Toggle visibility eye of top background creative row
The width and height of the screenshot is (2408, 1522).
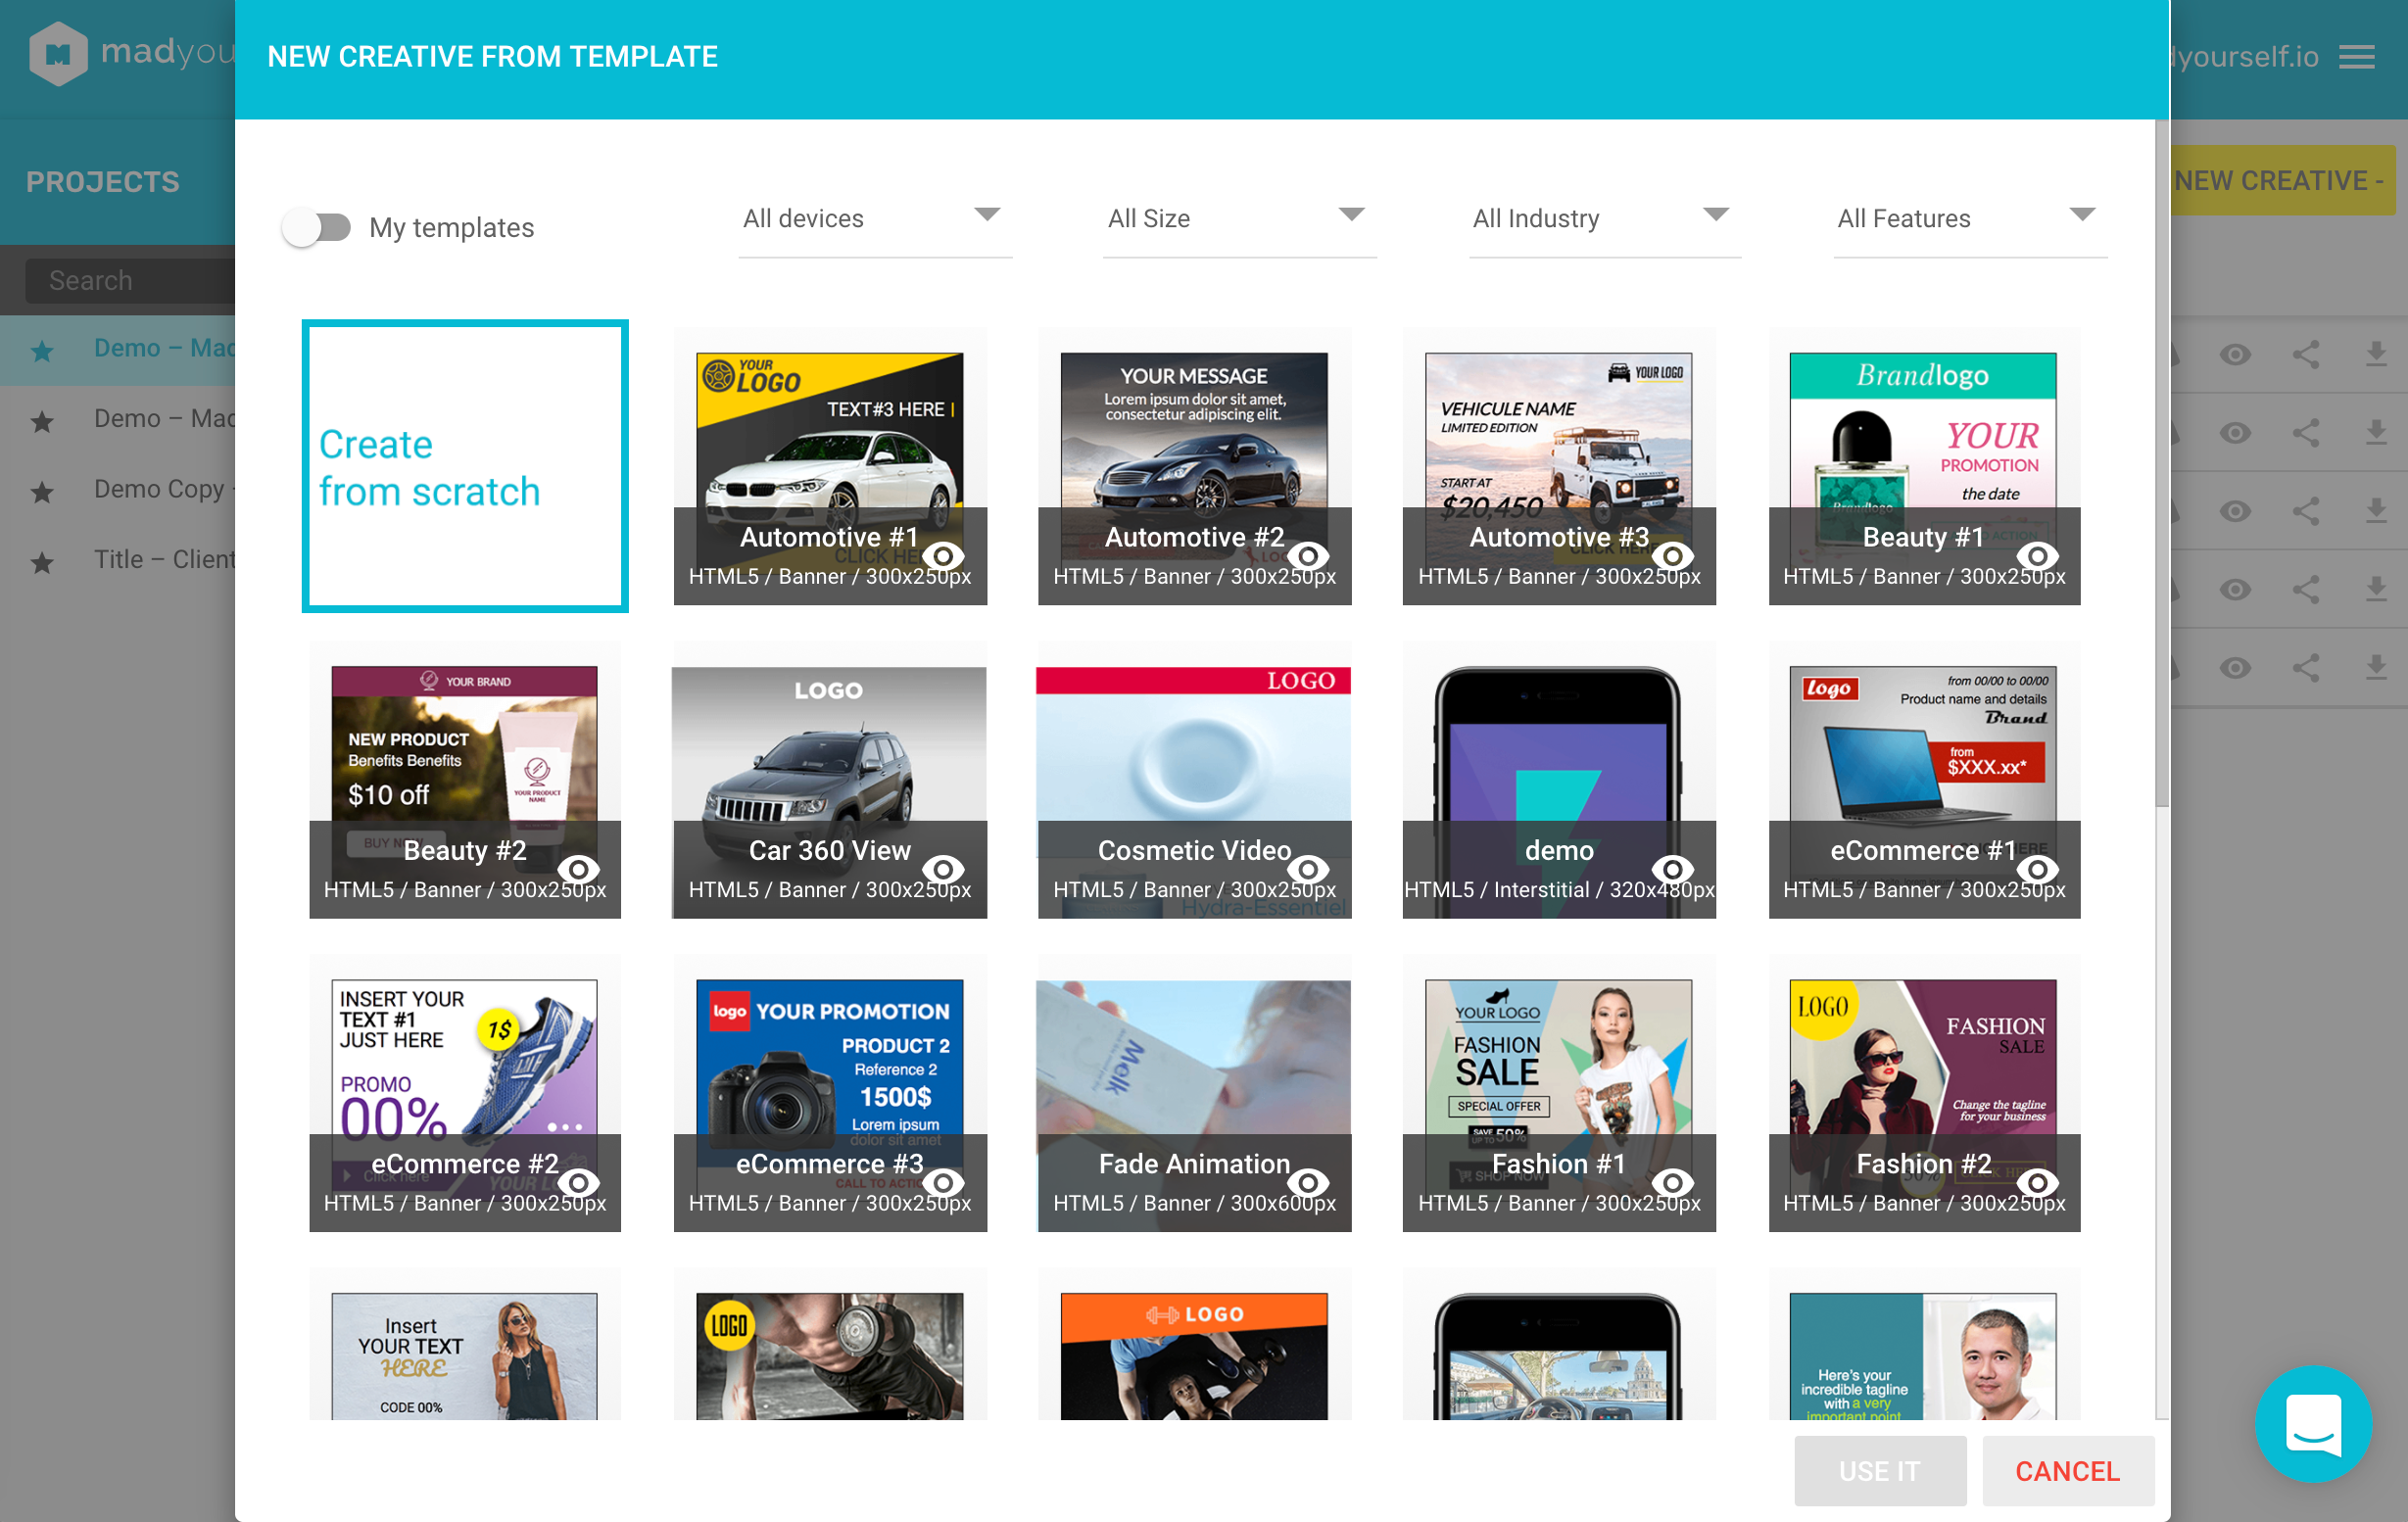pos(2235,354)
